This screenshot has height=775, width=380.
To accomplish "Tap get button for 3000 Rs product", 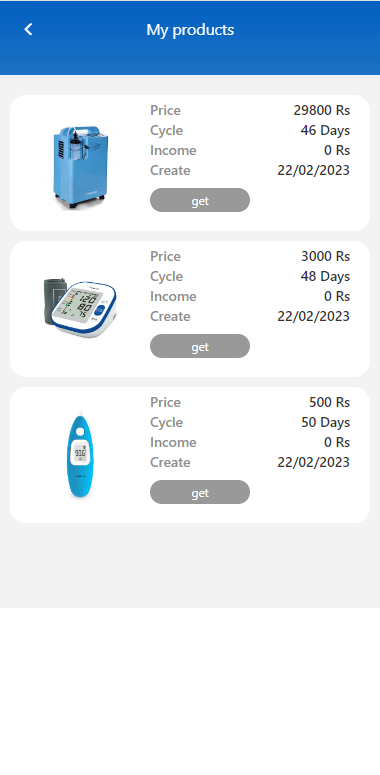I will pyautogui.click(x=200, y=346).
